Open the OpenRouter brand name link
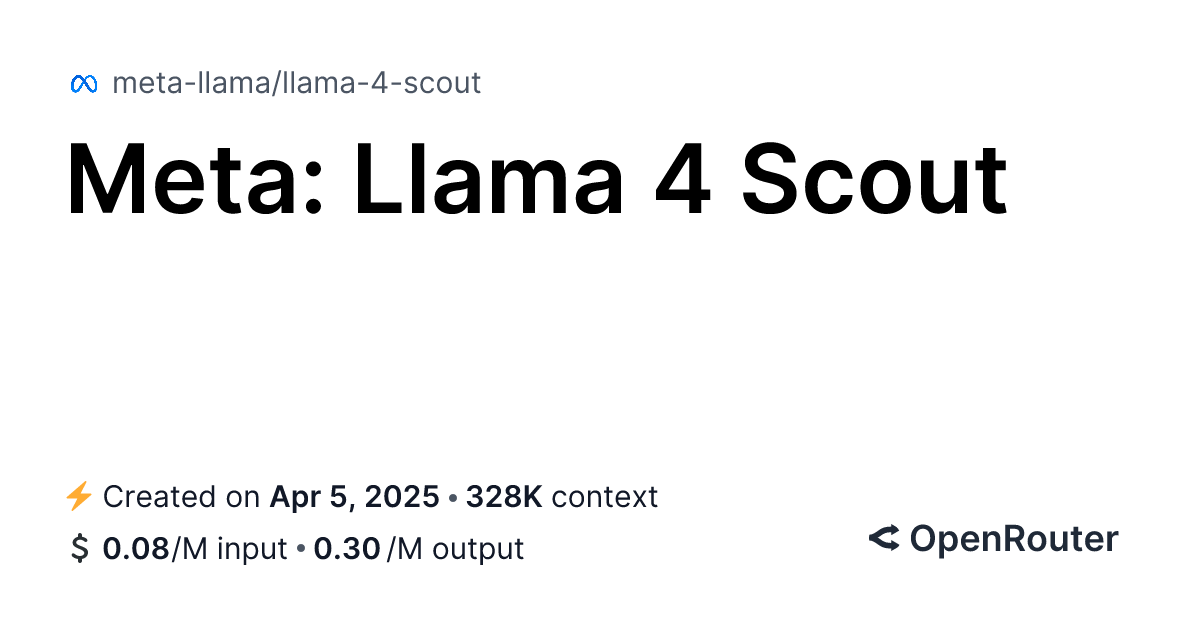The image size is (1200, 630). point(1013,539)
